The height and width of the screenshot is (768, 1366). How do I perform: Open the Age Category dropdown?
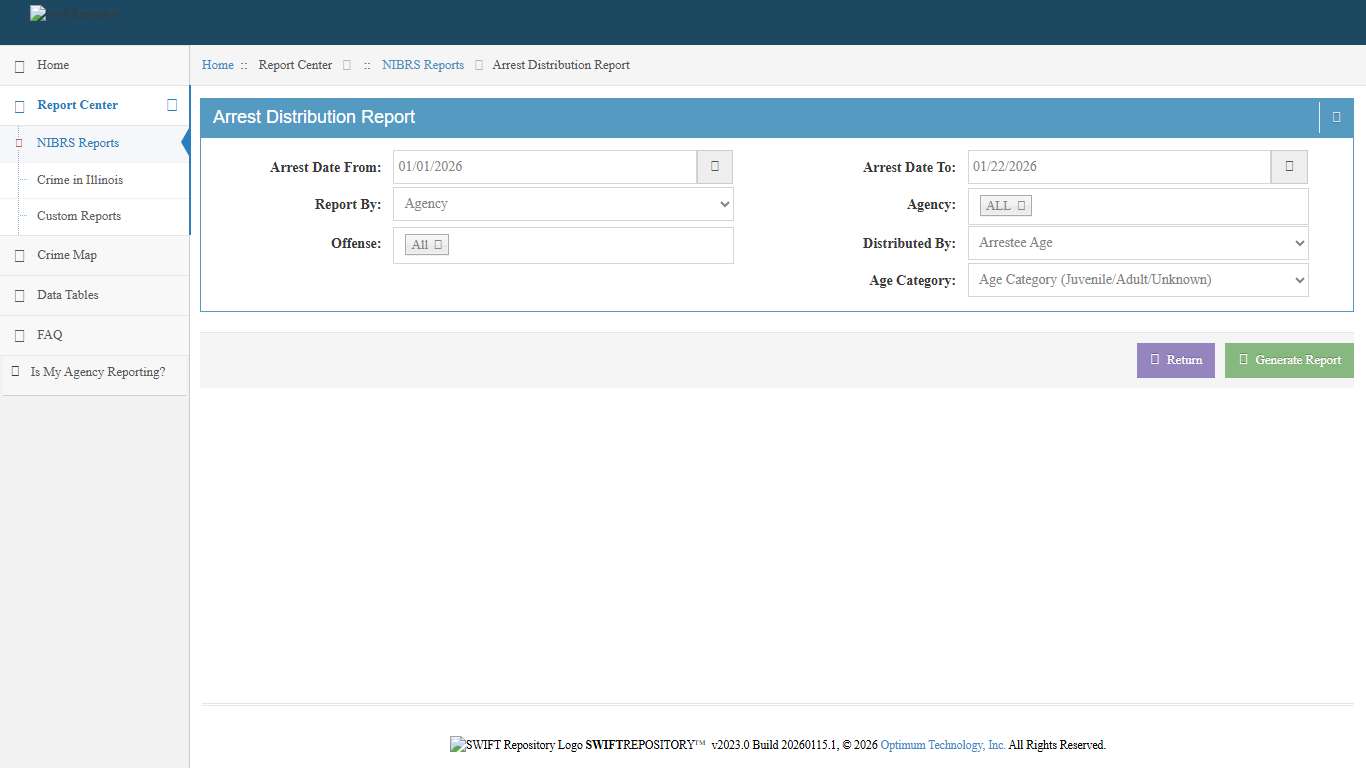click(1138, 280)
